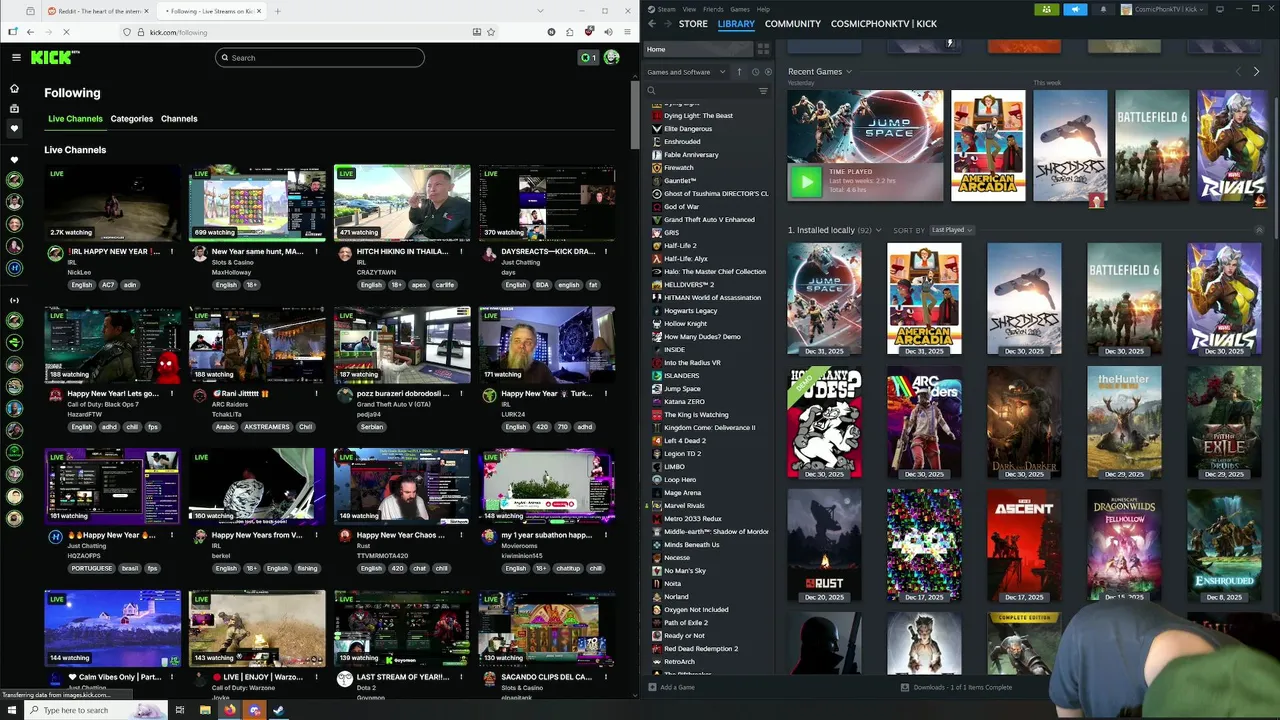Open Firefox from Windows taskbar

[229, 710]
